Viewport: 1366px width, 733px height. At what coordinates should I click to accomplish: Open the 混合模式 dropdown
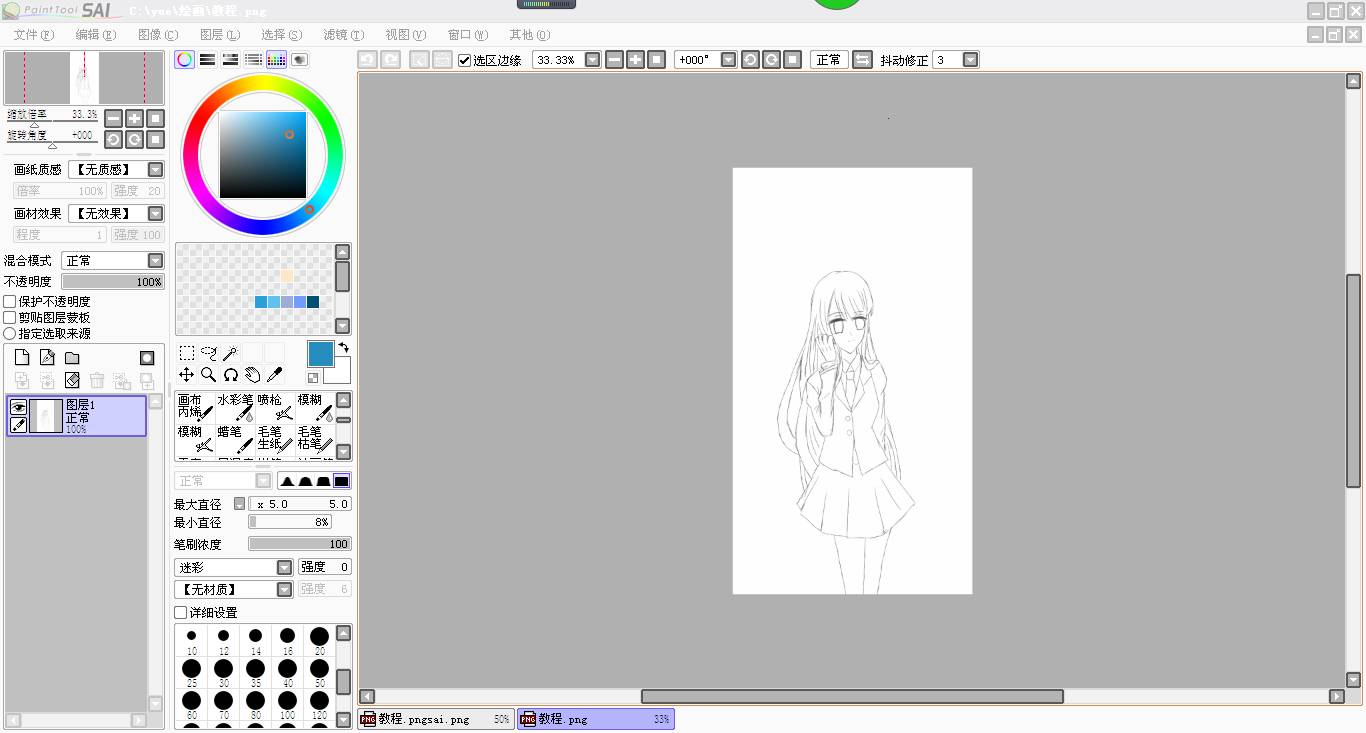tap(155, 260)
